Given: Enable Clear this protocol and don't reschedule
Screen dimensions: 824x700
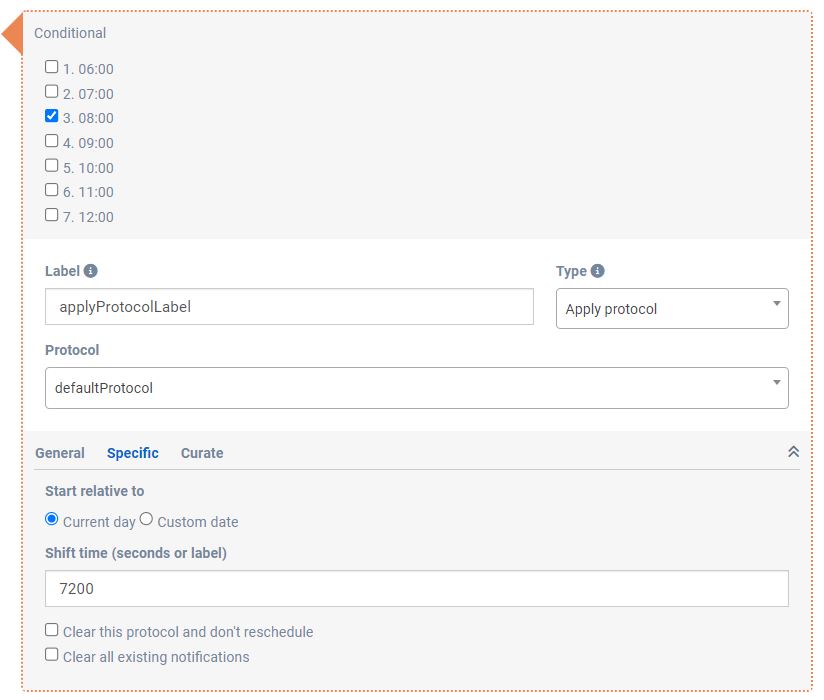Looking at the screenshot, I should 52,630.
